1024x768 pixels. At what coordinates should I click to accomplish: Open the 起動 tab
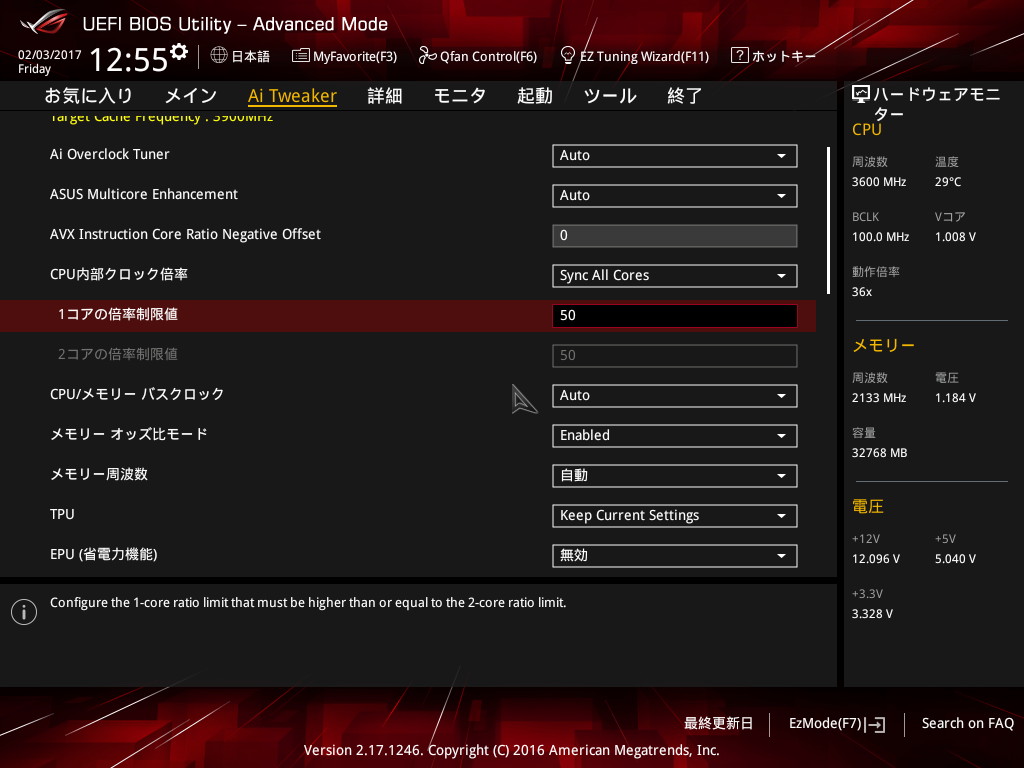tap(535, 96)
